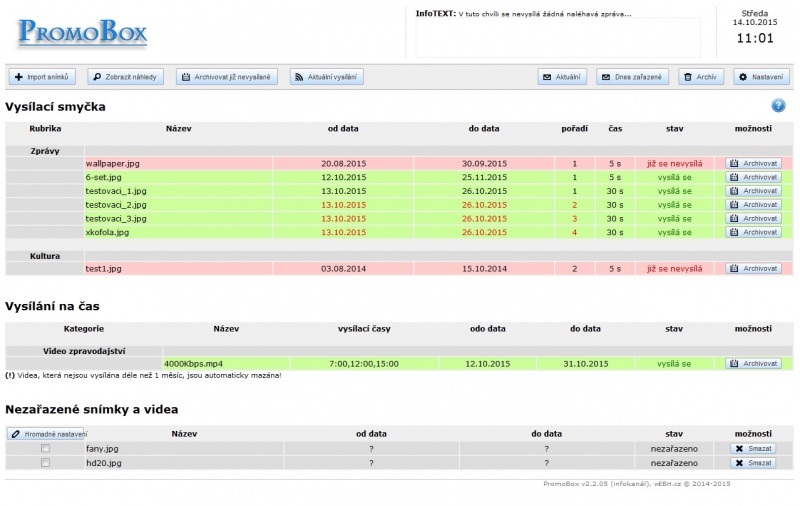Tick the checkbox for fany.jpg
Image resolution: width=800 pixels, height=506 pixels.
(45, 448)
